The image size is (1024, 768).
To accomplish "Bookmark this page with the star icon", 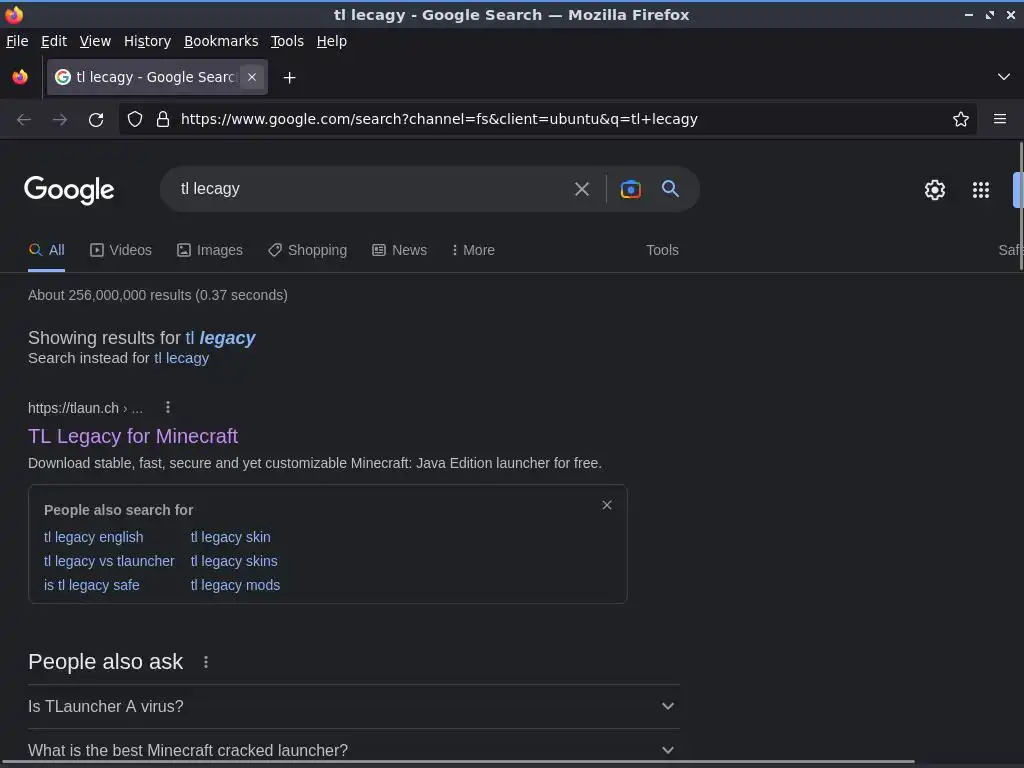I will [961, 120].
